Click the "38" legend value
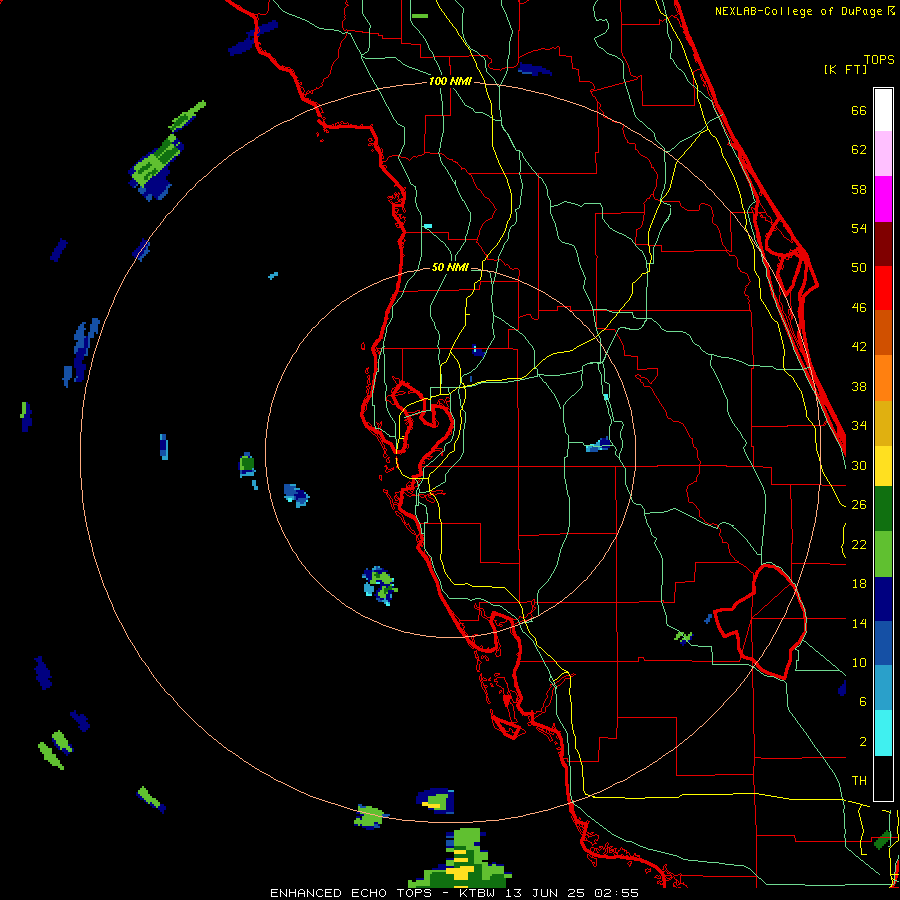 tap(859, 386)
